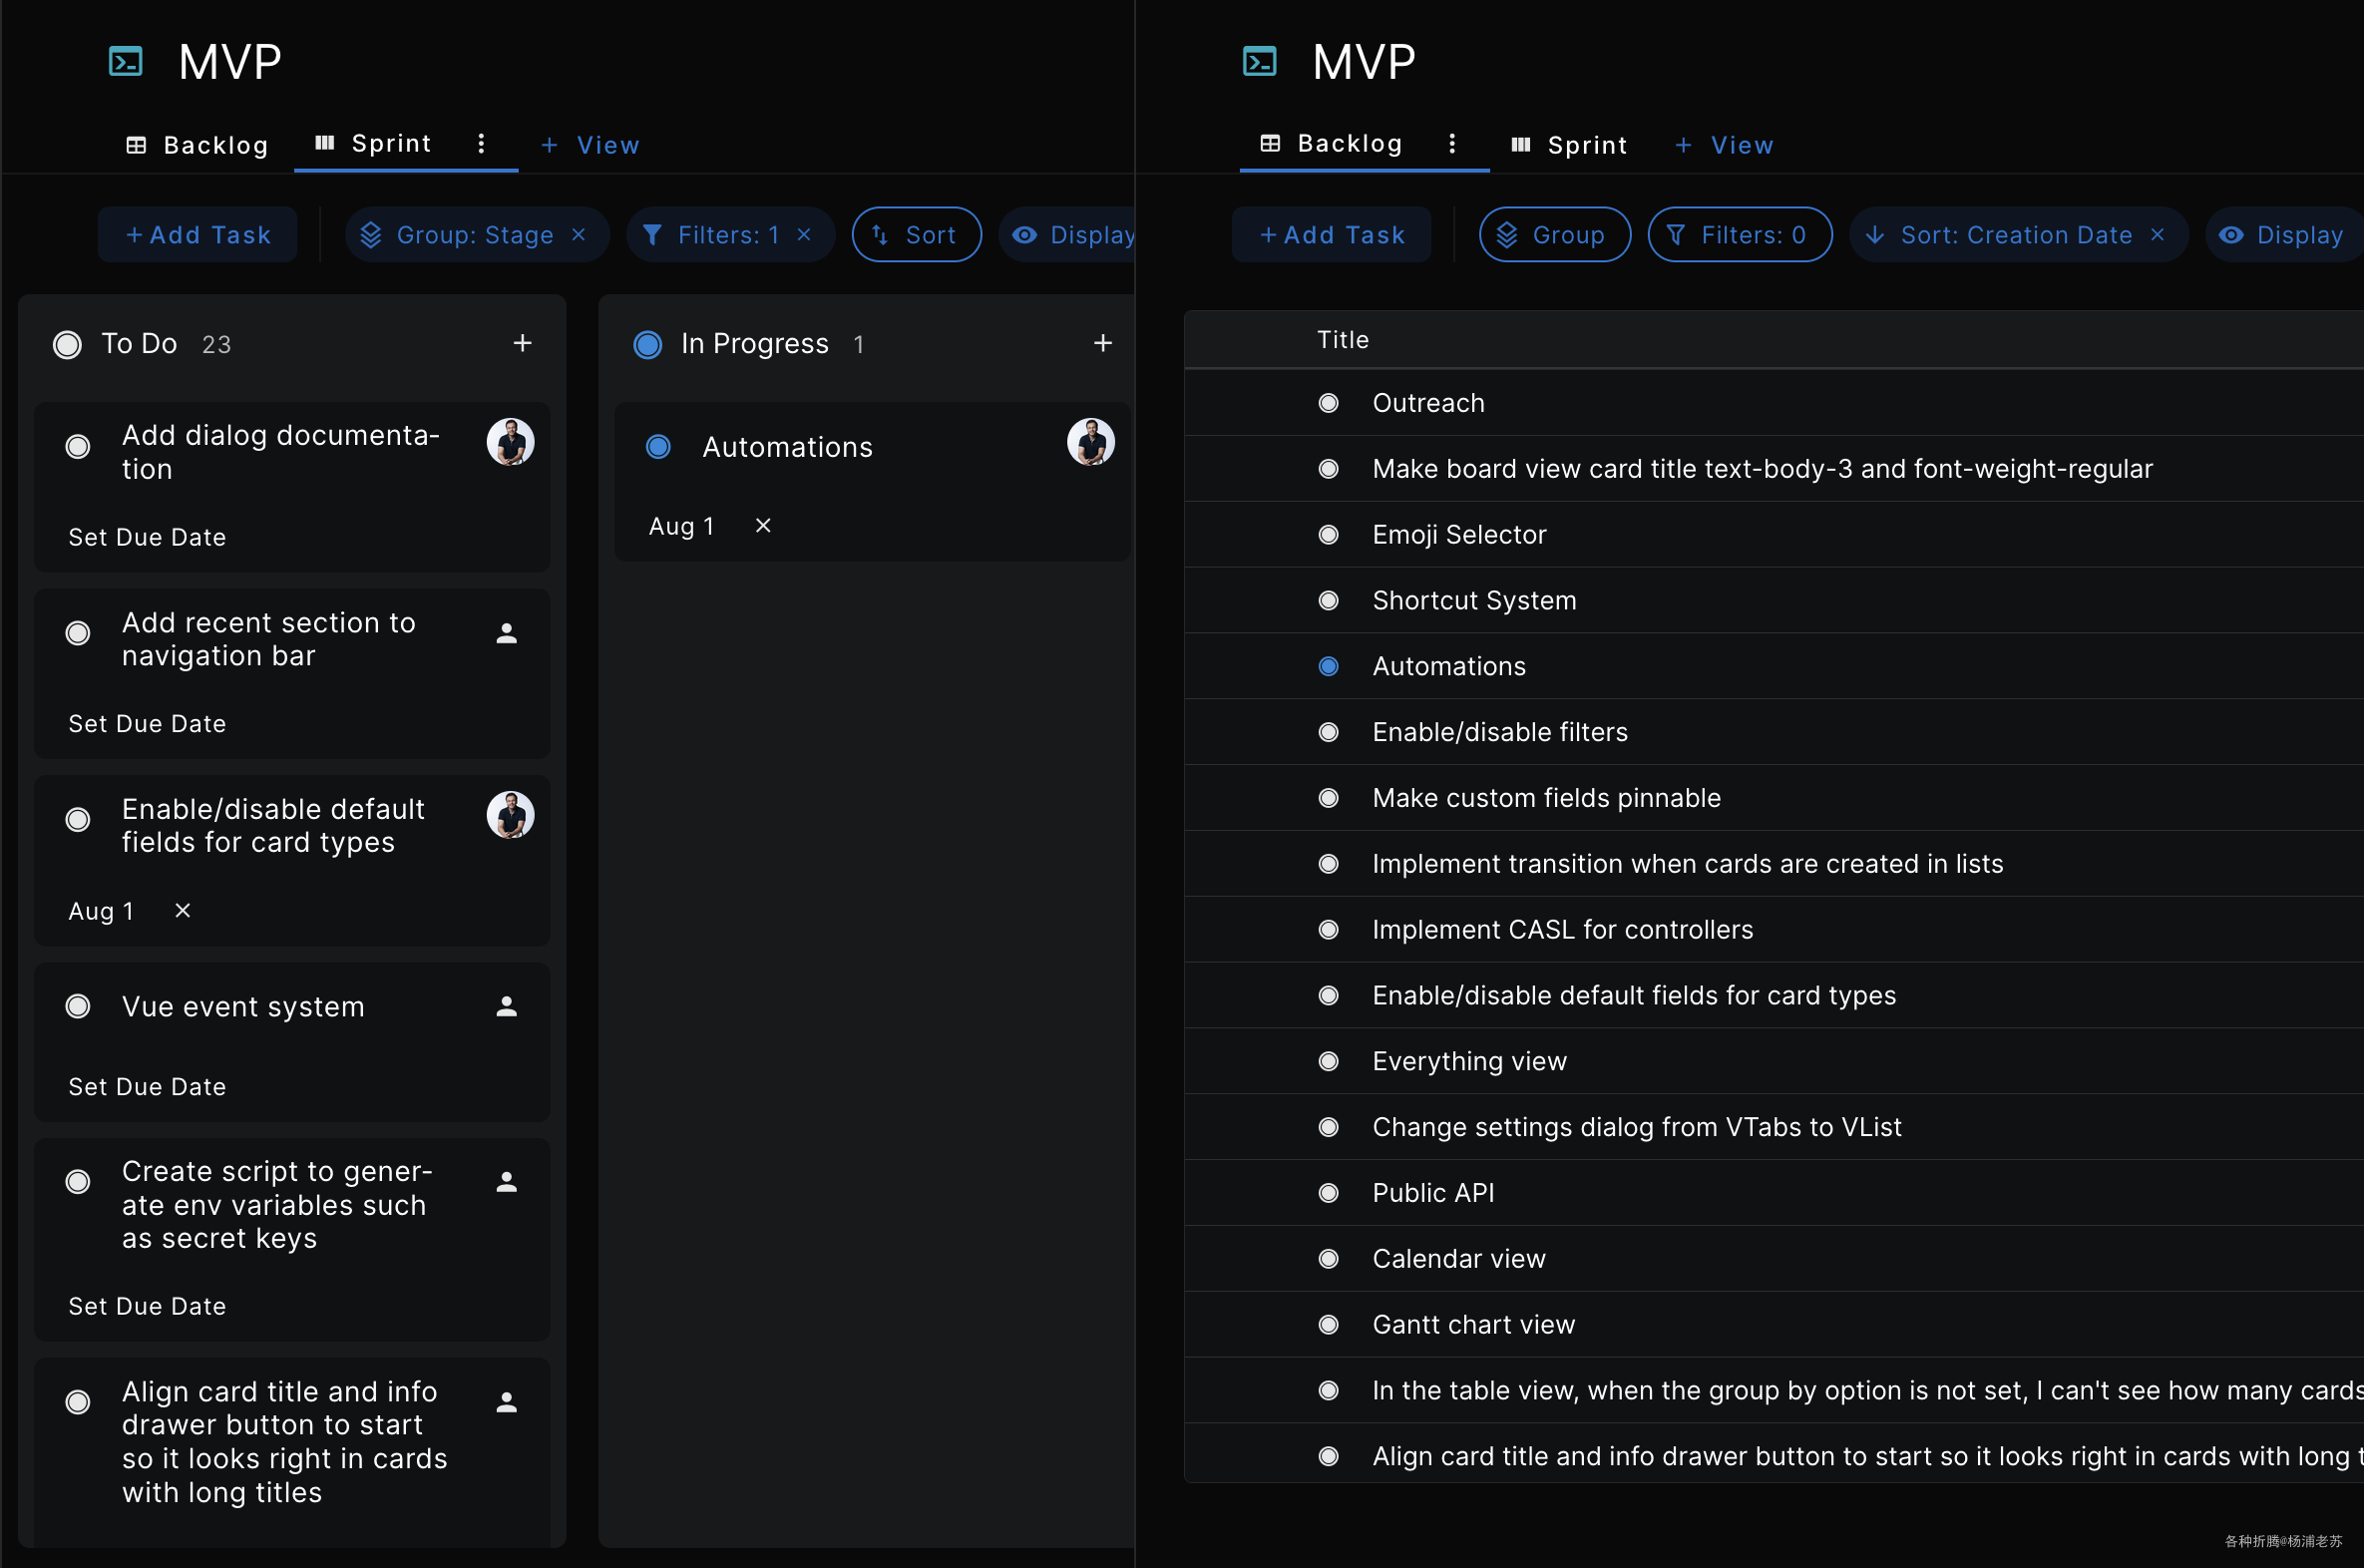This screenshot has width=2364, height=1568.
Task: Click Add Task button in Sprint view
Action: click(198, 235)
